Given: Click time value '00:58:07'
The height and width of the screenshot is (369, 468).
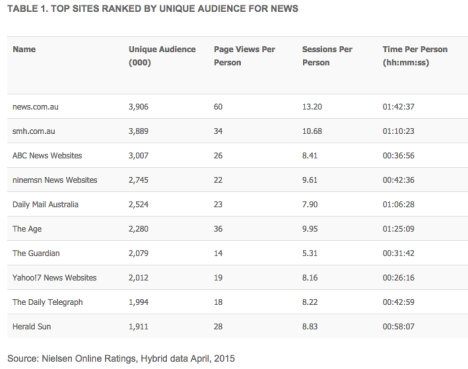Looking at the screenshot, I should 398,327.
